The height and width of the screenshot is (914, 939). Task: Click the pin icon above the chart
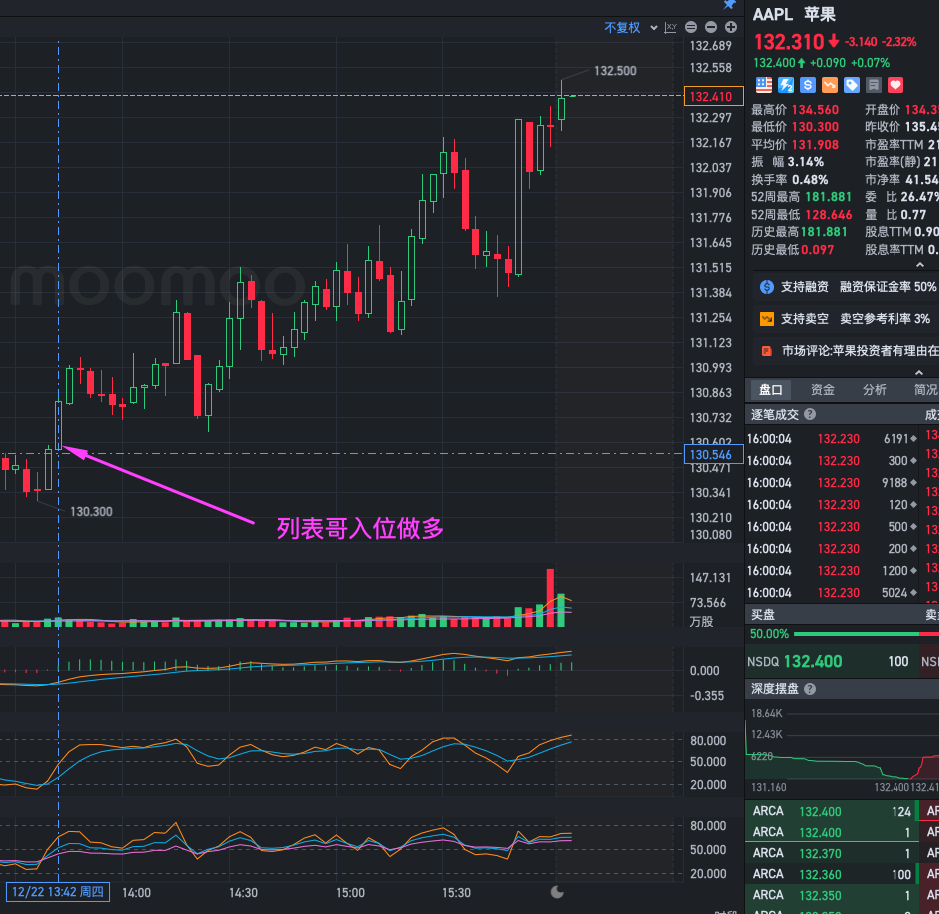729,5
